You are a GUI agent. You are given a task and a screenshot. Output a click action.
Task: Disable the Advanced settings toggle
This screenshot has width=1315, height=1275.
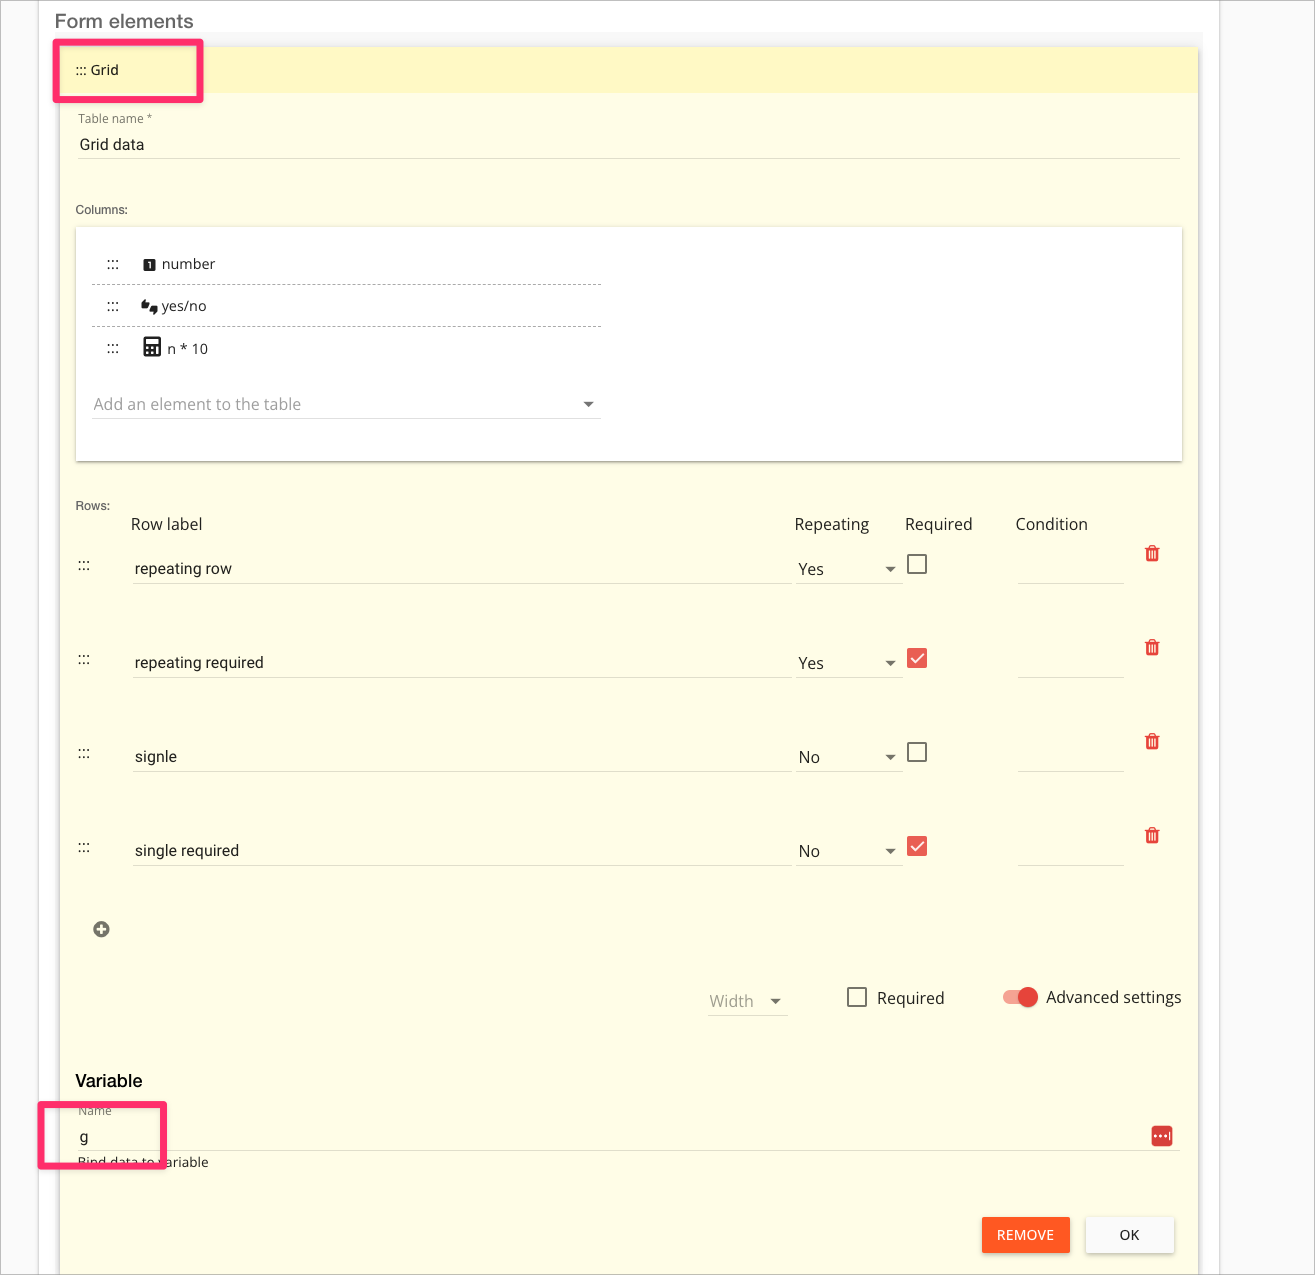1018,997
